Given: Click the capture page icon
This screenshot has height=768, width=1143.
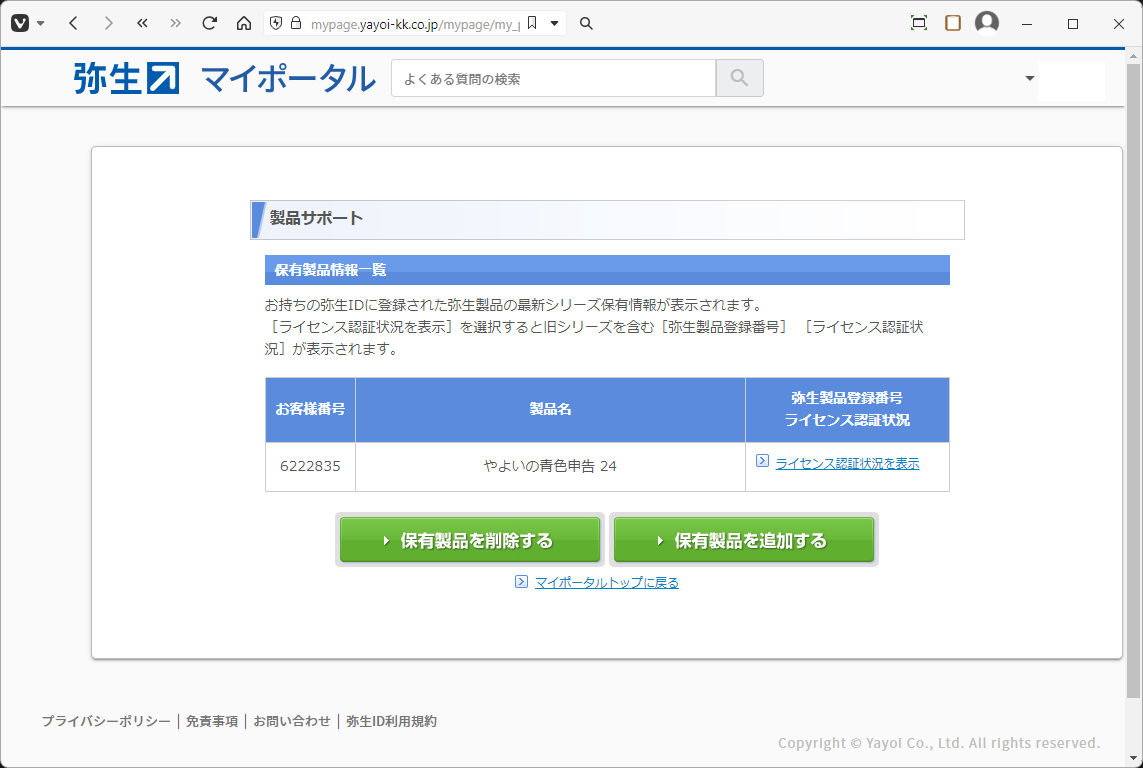Looking at the screenshot, I should point(919,23).
